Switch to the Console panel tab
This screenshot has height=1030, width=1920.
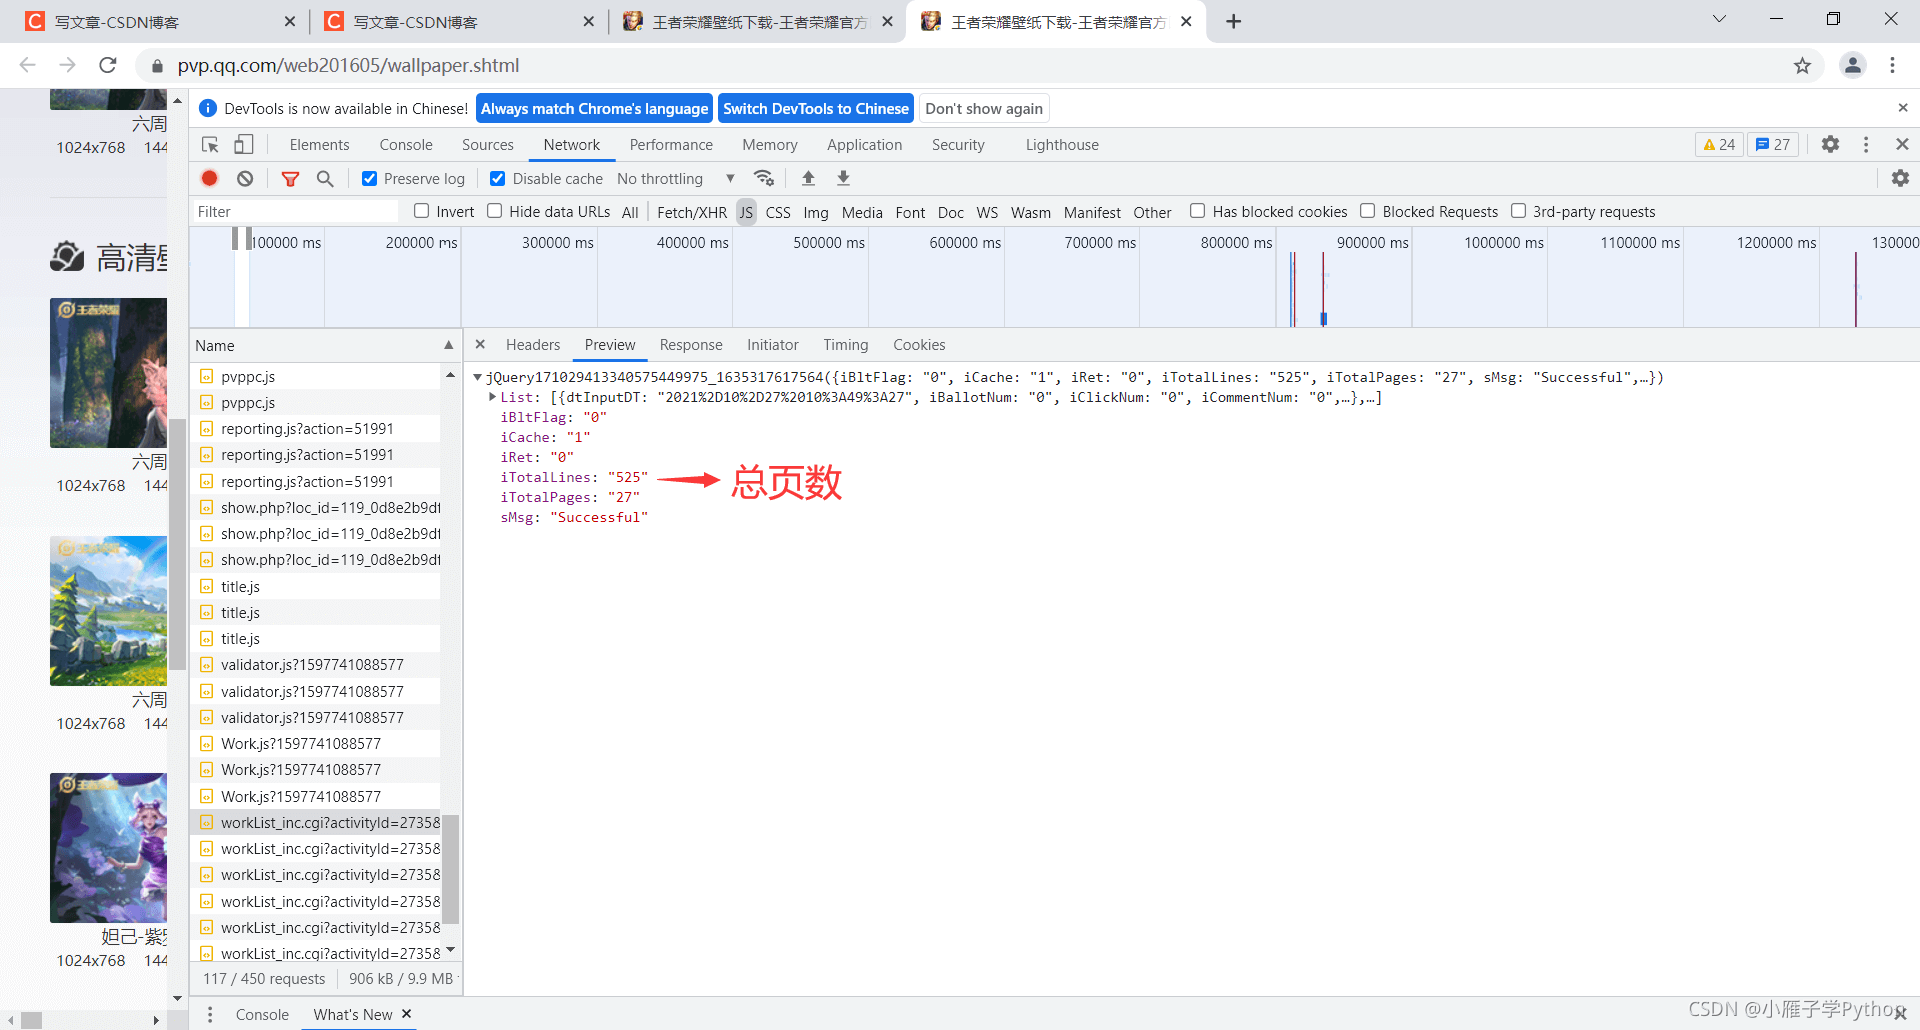tap(405, 145)
